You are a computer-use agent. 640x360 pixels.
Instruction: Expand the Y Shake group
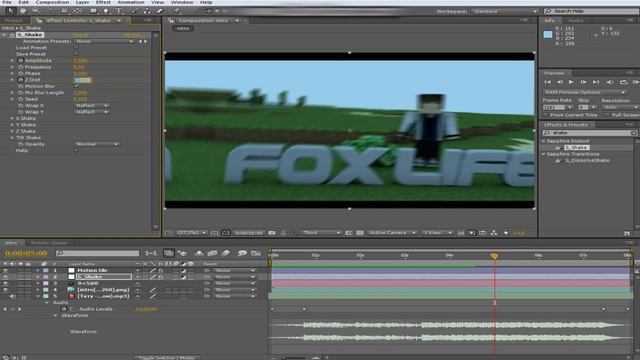click(x=12, y=125)
